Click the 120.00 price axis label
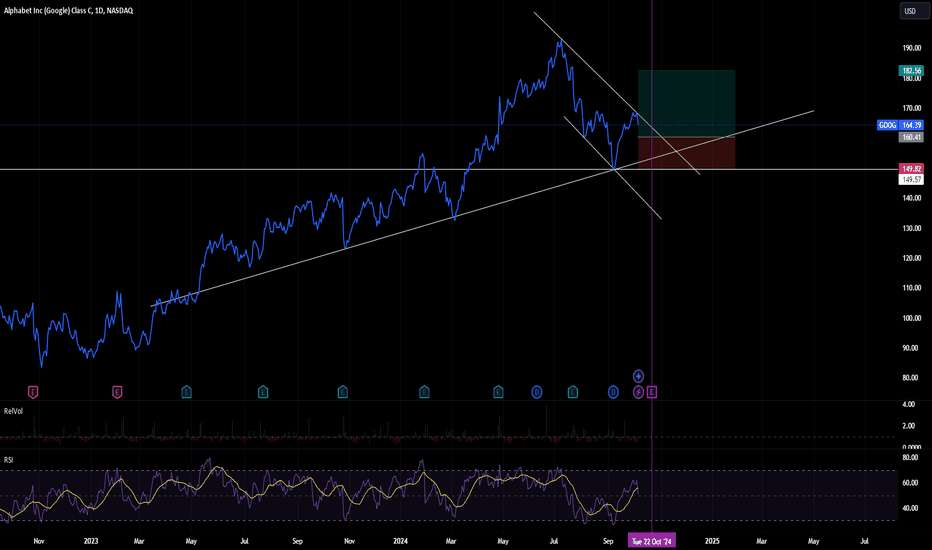 tap(911, 258)
